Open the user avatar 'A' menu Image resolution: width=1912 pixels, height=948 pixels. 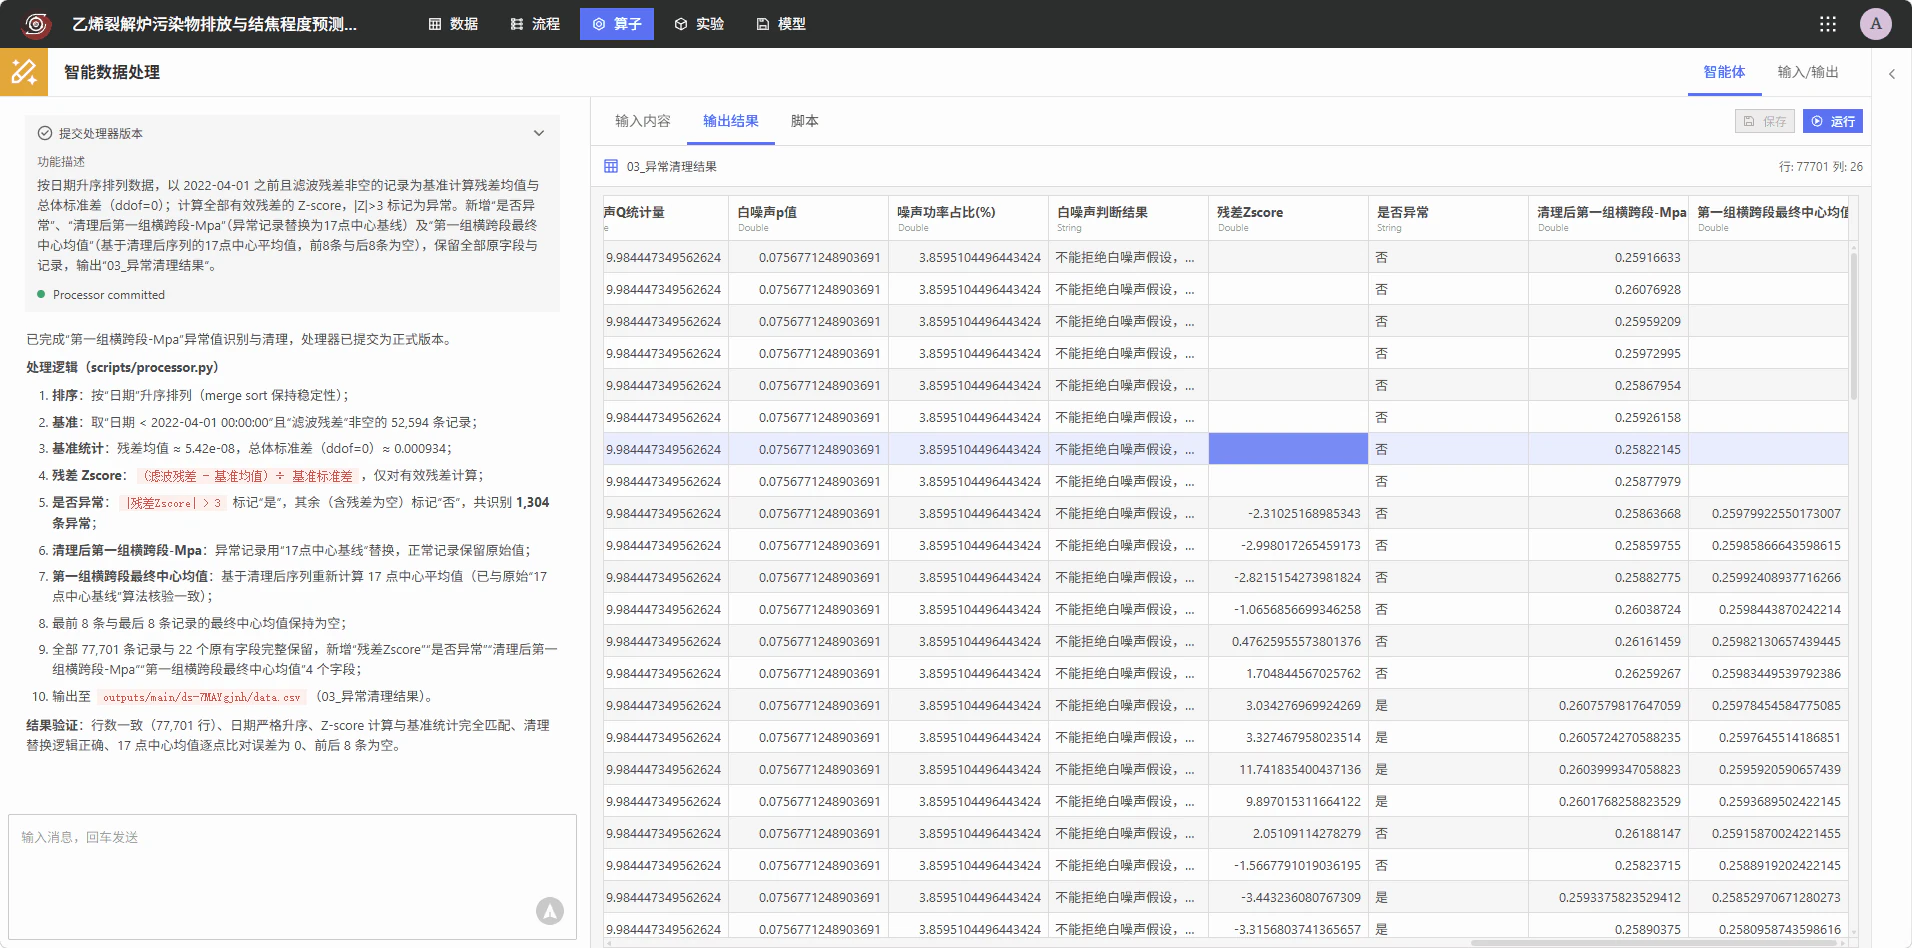[x=1876, y=24]
